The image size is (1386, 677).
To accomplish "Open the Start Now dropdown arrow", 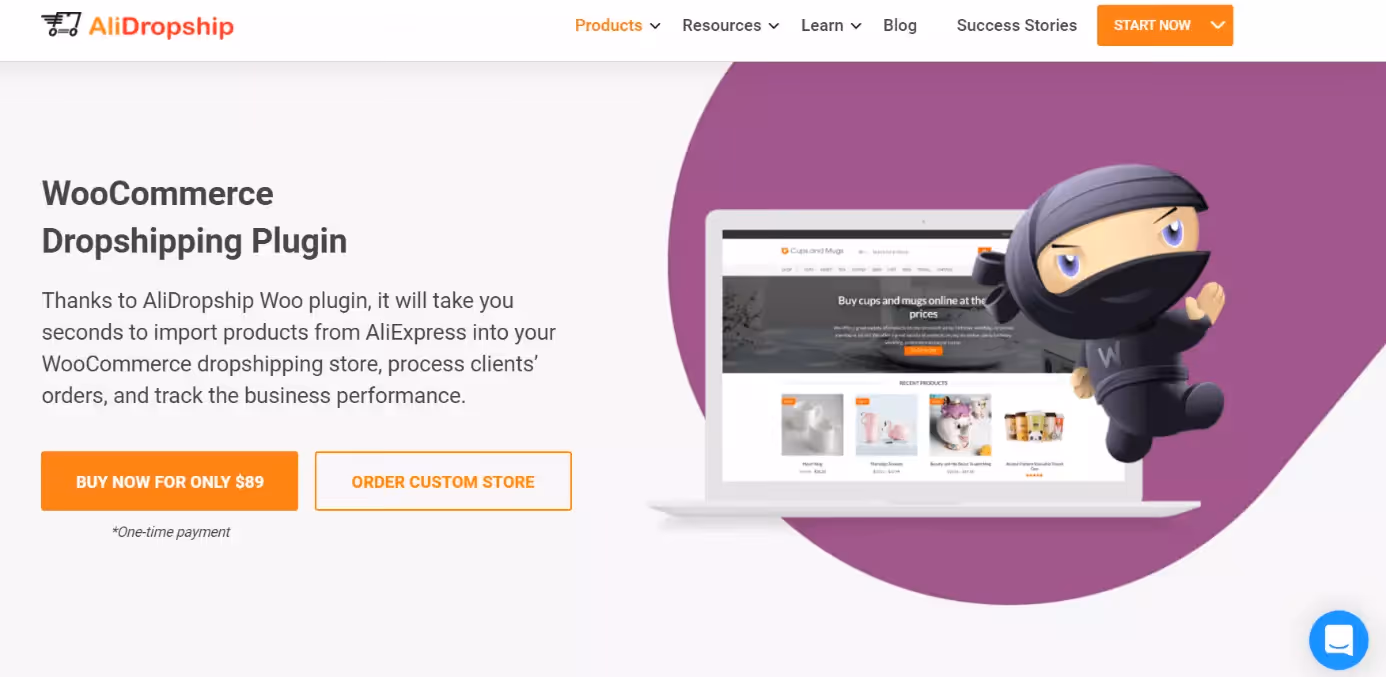I will click(x=1217, y=25).
